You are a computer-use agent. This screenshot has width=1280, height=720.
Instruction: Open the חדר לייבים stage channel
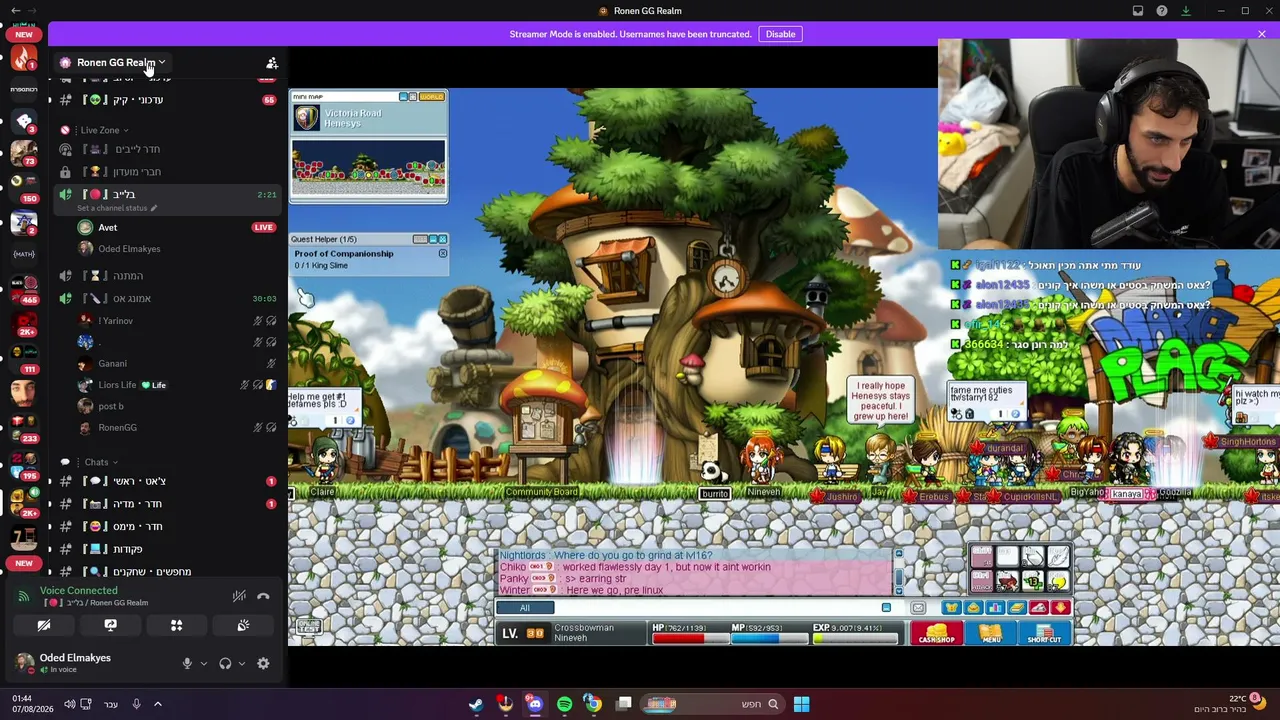(x=167, y=149)
